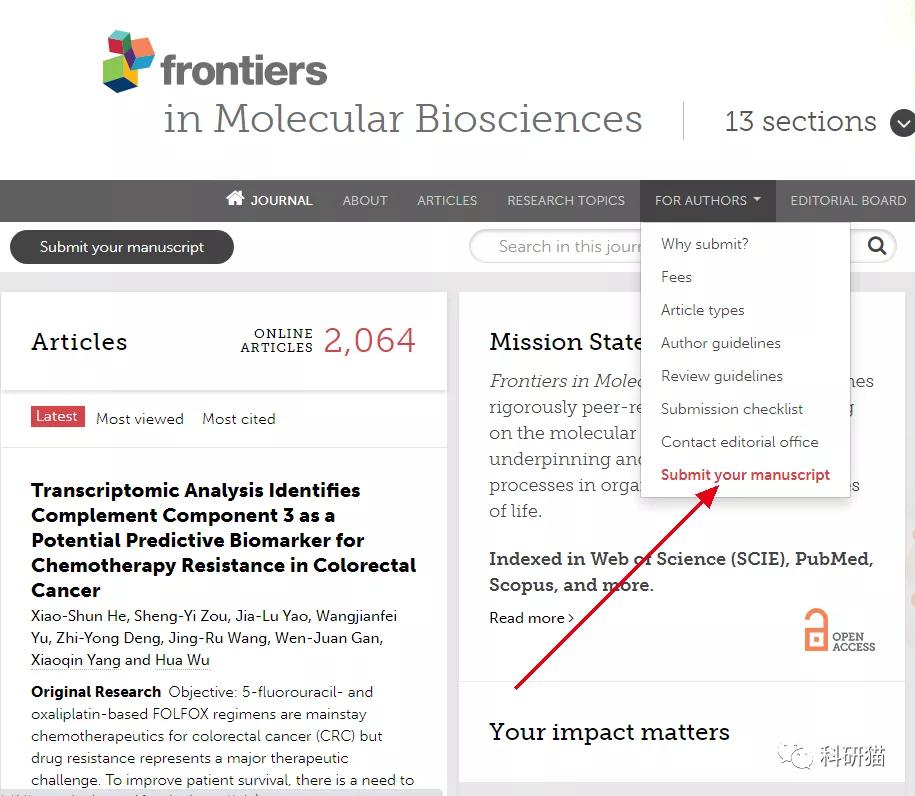The image size is (915, 796).
Task: Open the Read more chevron link
Action: click(x=531, y=618)
